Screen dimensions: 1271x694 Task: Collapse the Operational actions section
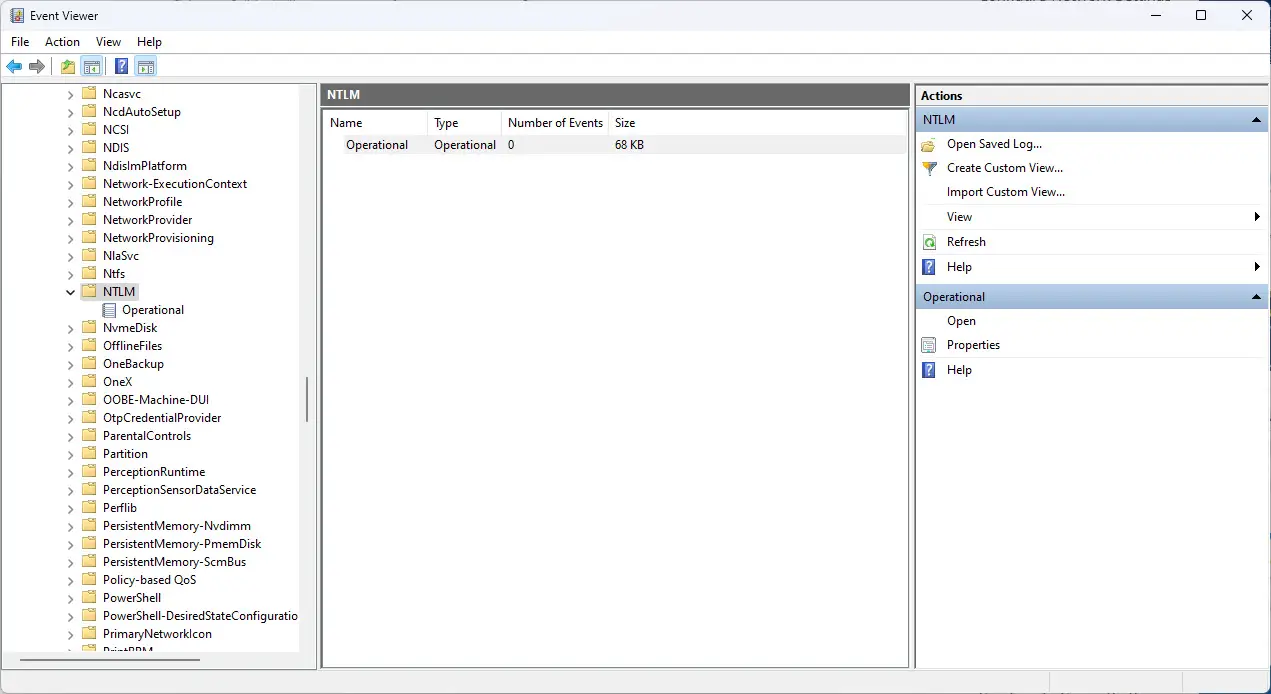(x=1257, y=296)
